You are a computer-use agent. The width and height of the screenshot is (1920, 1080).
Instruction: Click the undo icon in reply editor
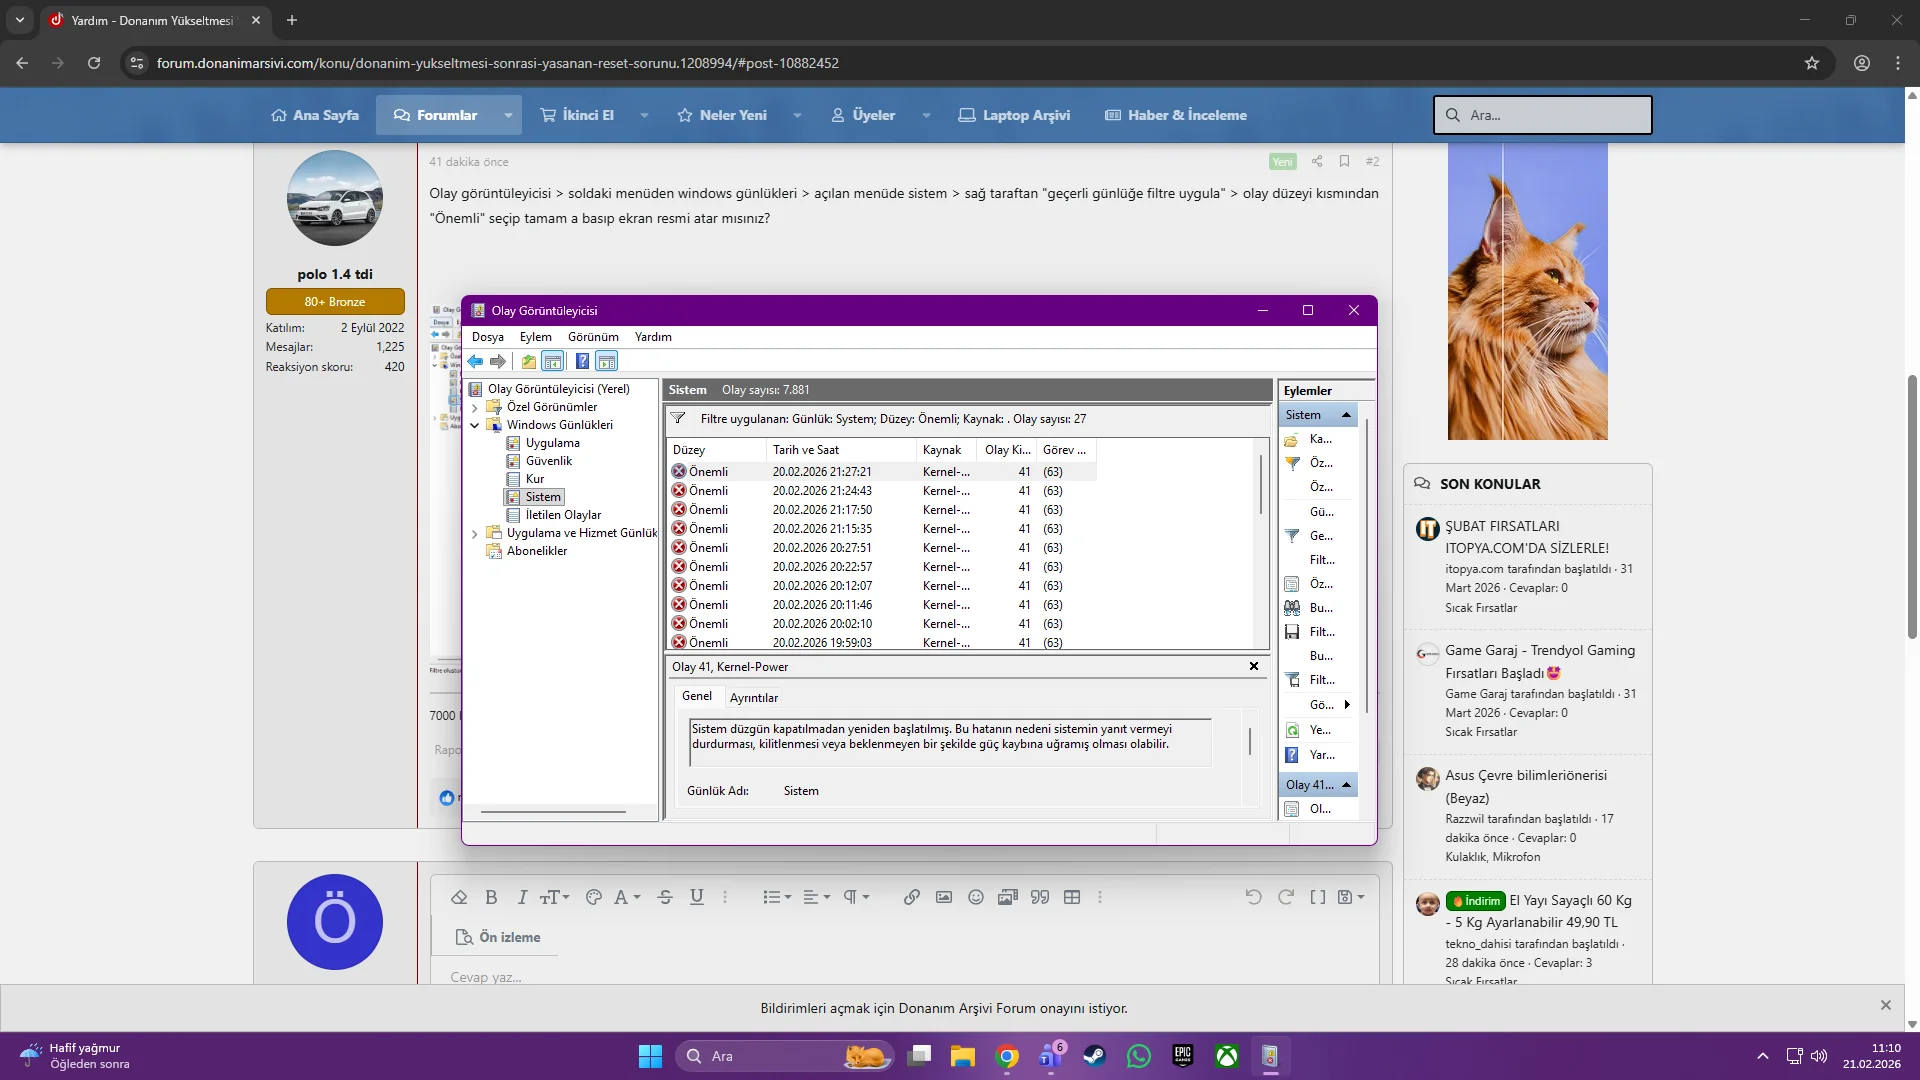click(x=1253, y=897)
